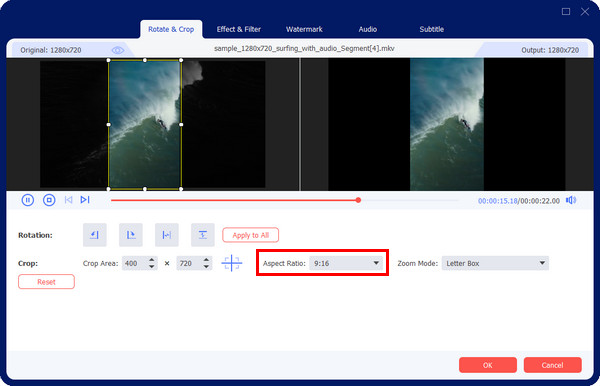Open the Watermark tab
Screen dimensions: 600x386
coord(304,29)
